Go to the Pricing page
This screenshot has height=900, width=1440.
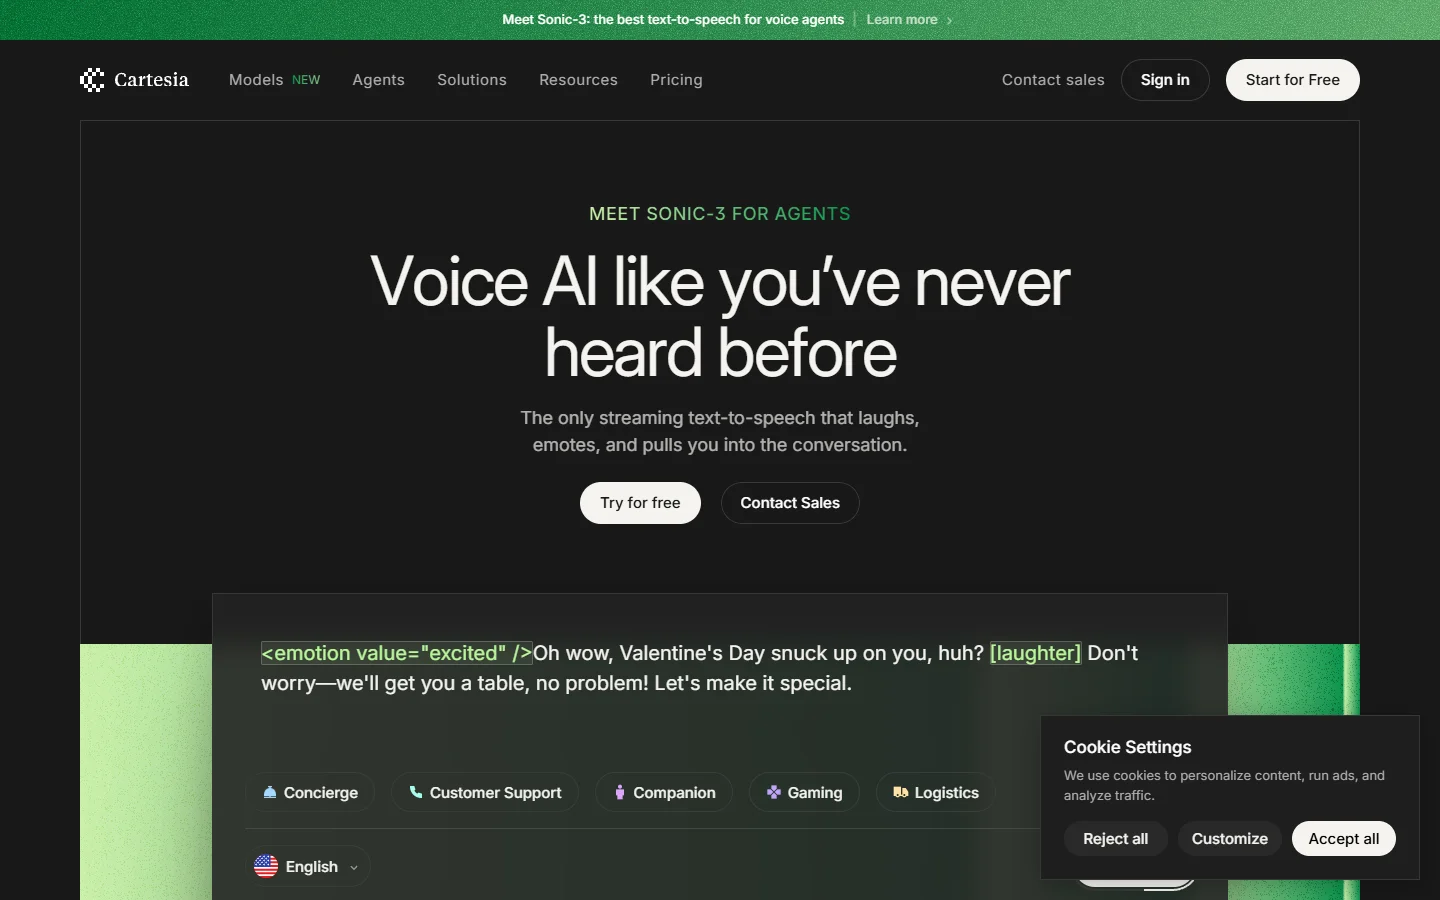[x=676, y=80]
